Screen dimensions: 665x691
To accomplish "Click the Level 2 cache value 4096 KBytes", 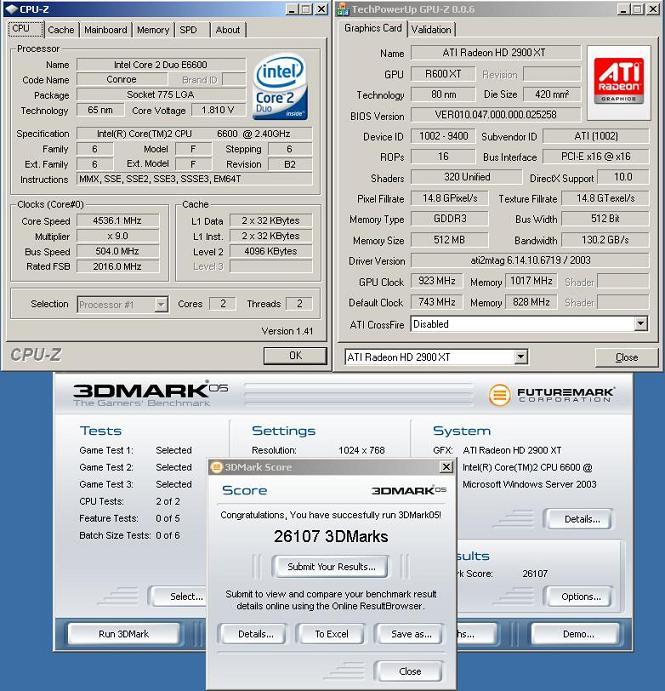I will 271,251.
